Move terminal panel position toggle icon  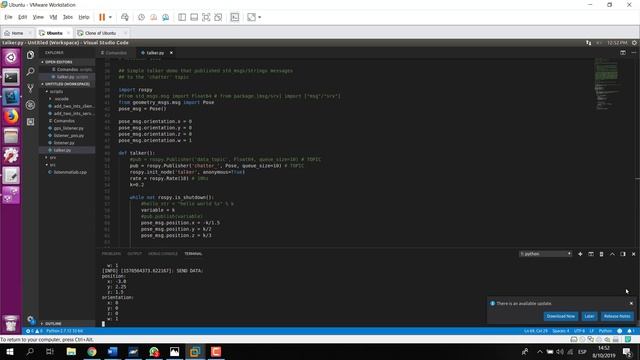(623, 254)
